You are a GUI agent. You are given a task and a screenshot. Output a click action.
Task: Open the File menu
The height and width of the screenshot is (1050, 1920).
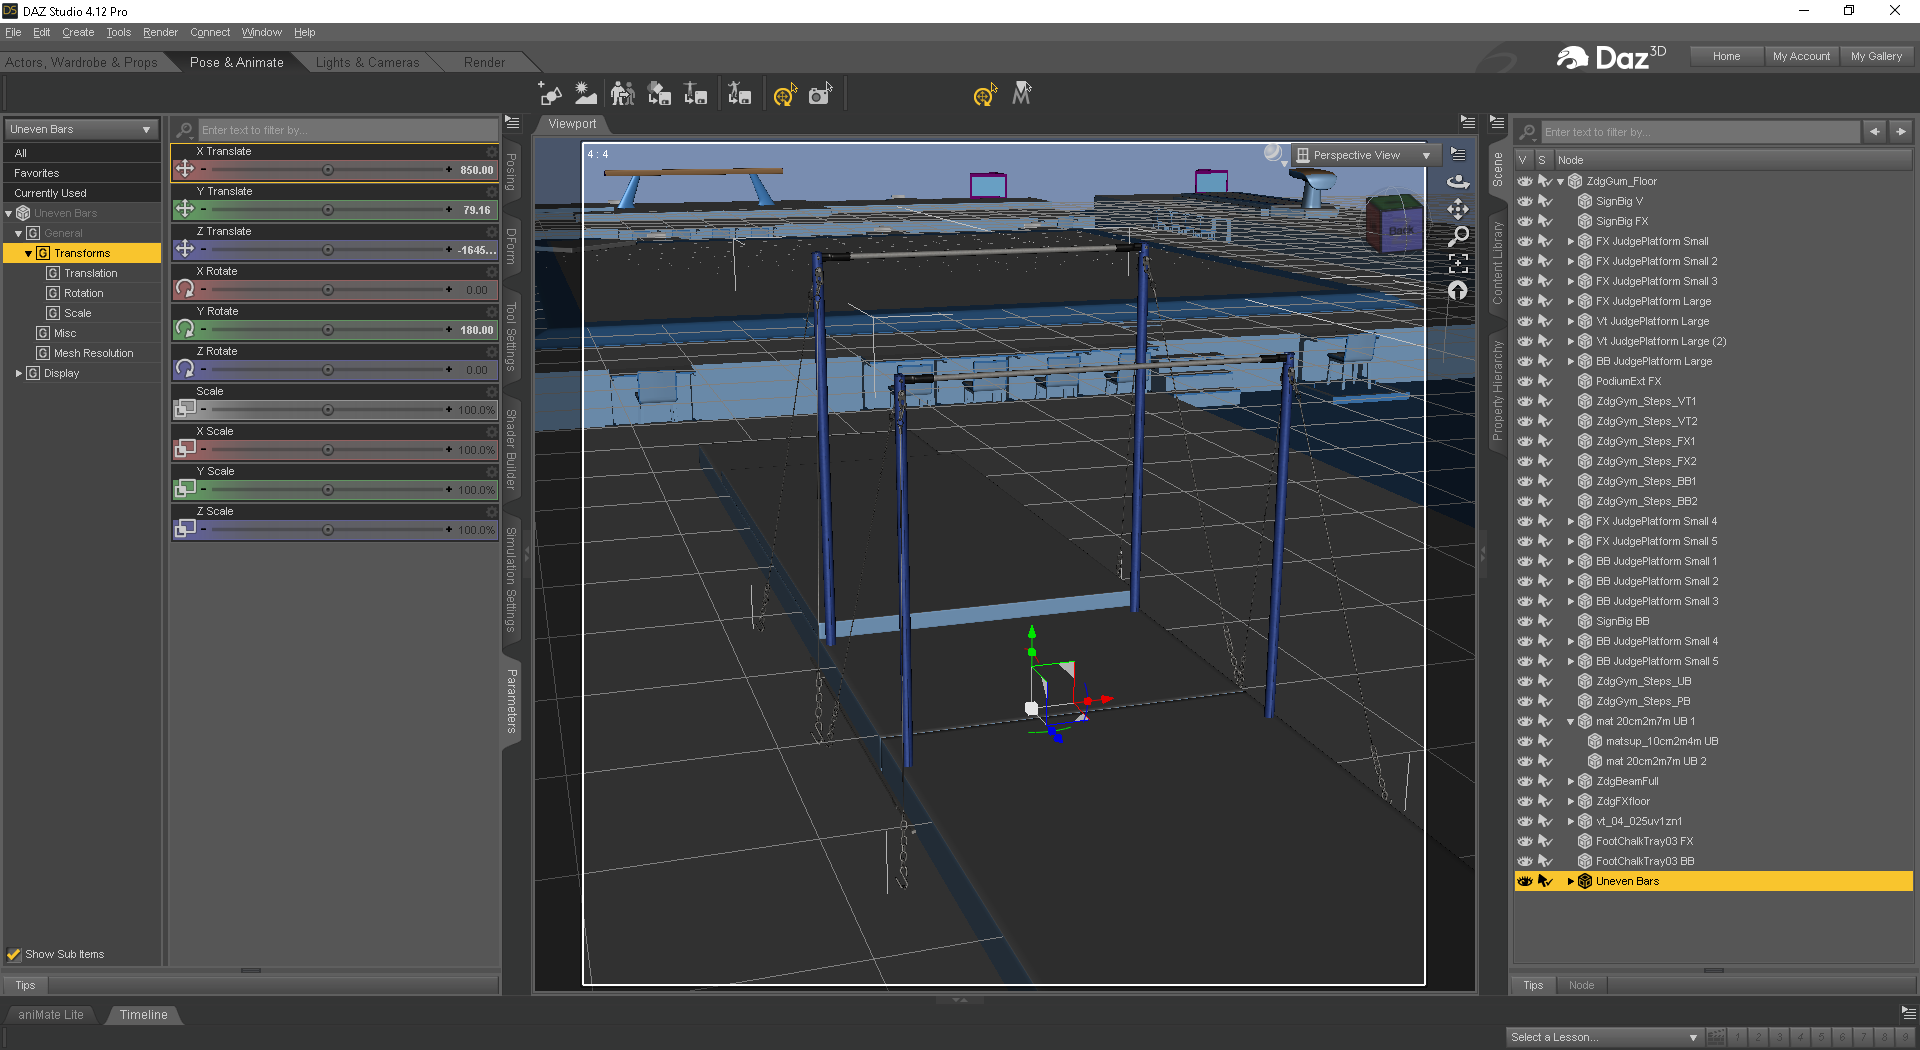point(13,32)
